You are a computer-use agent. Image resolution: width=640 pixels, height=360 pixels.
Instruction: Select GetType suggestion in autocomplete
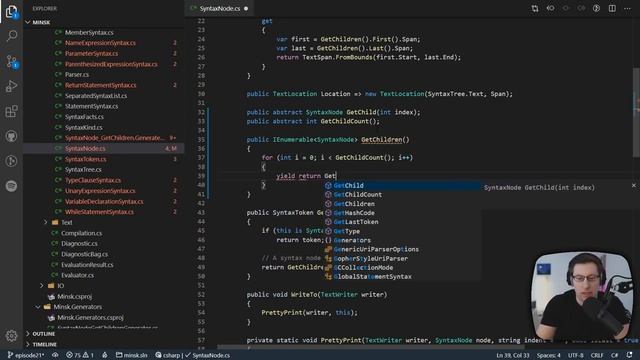(x=402, y=231)
